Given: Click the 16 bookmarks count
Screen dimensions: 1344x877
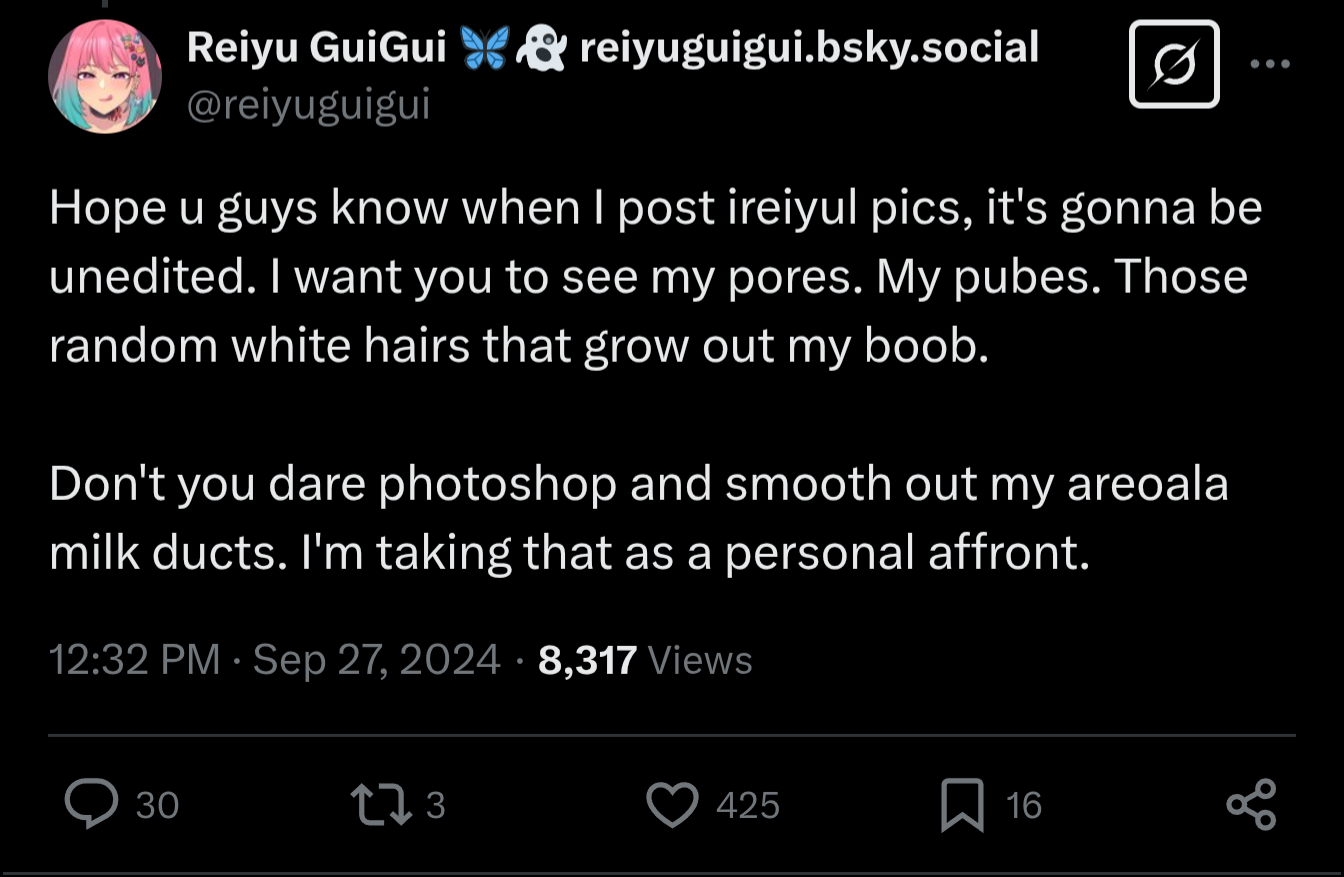Looking at the screenshot, I should [1024, 805].
